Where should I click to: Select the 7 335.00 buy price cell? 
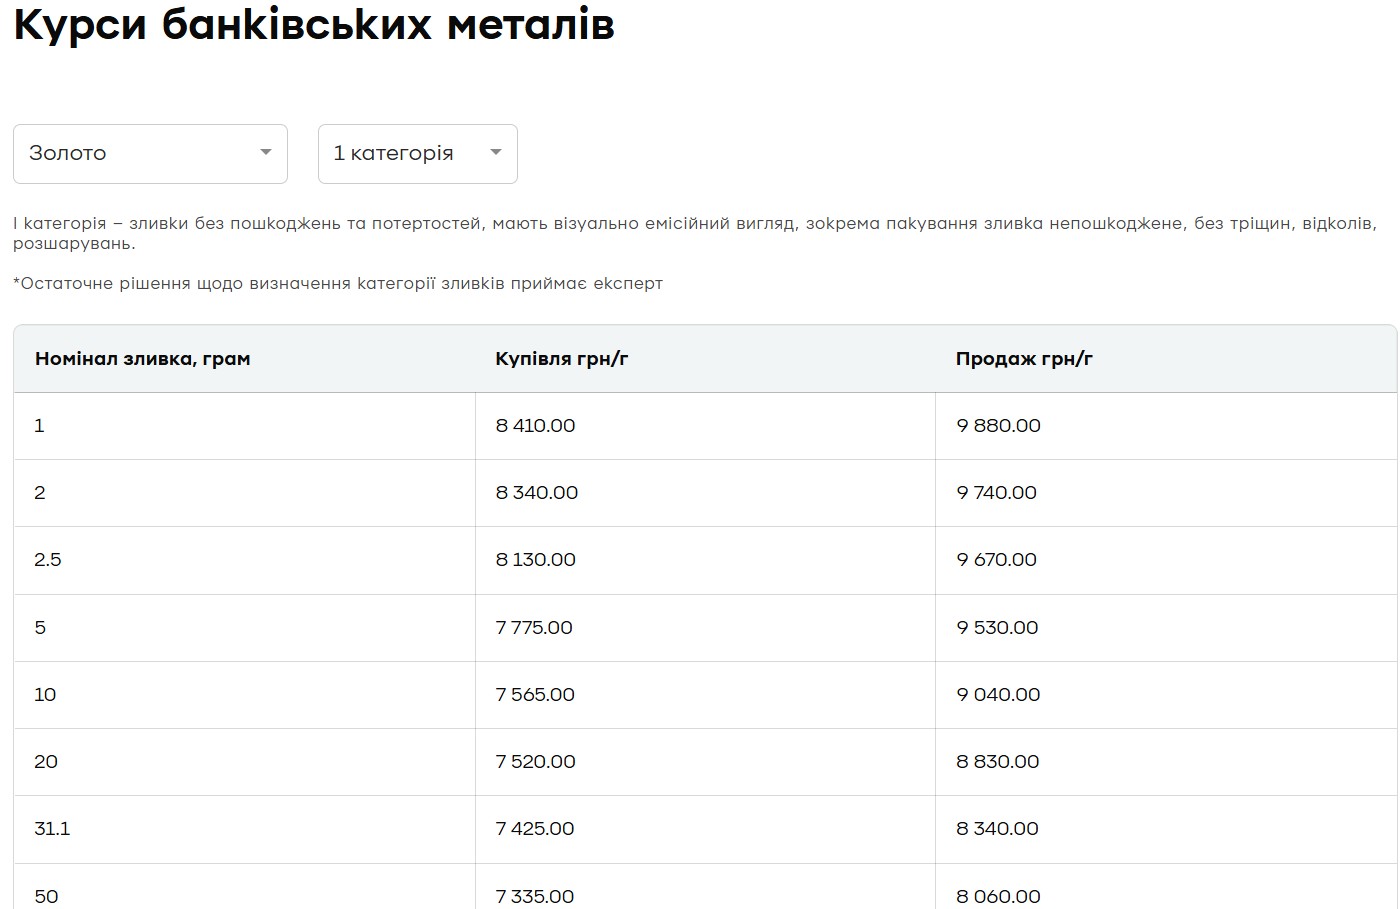pos(705,887)
